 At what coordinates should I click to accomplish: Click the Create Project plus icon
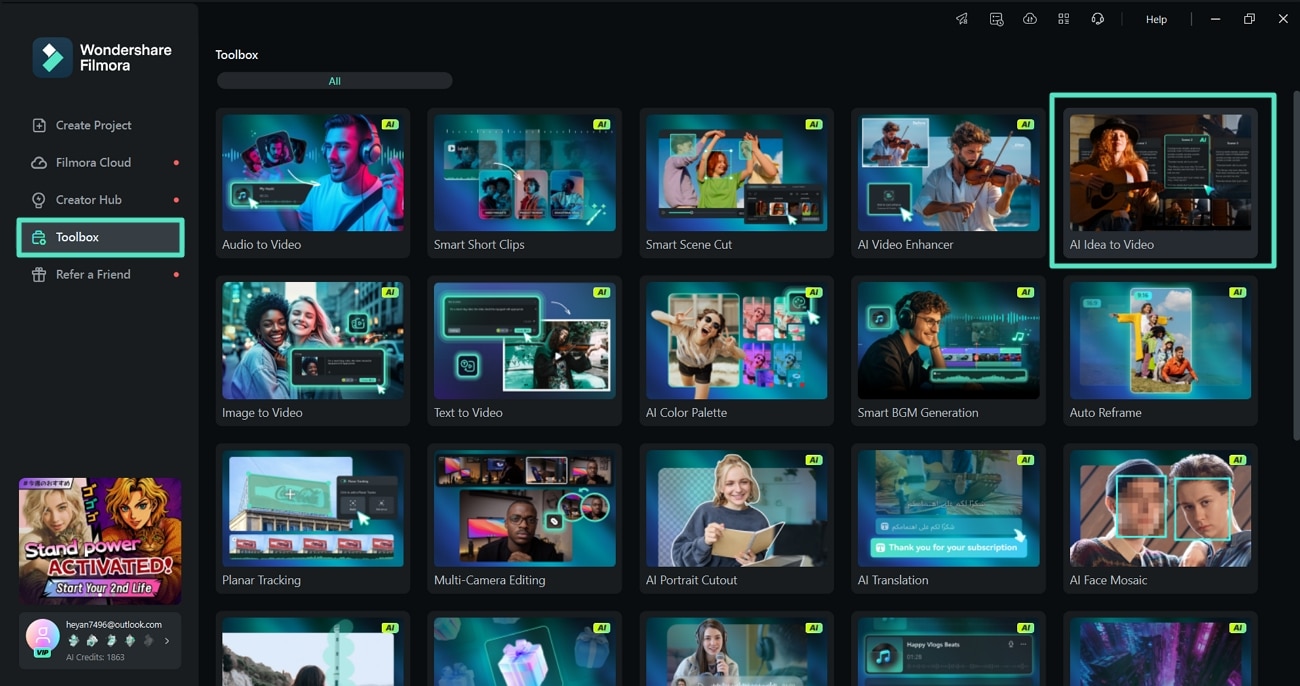39,125
